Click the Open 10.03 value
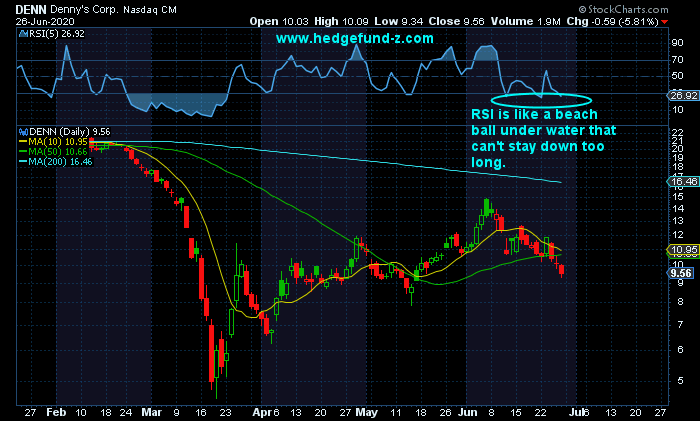Image resolution: width=700 pixels, height=421 pixels. point(279,21)
